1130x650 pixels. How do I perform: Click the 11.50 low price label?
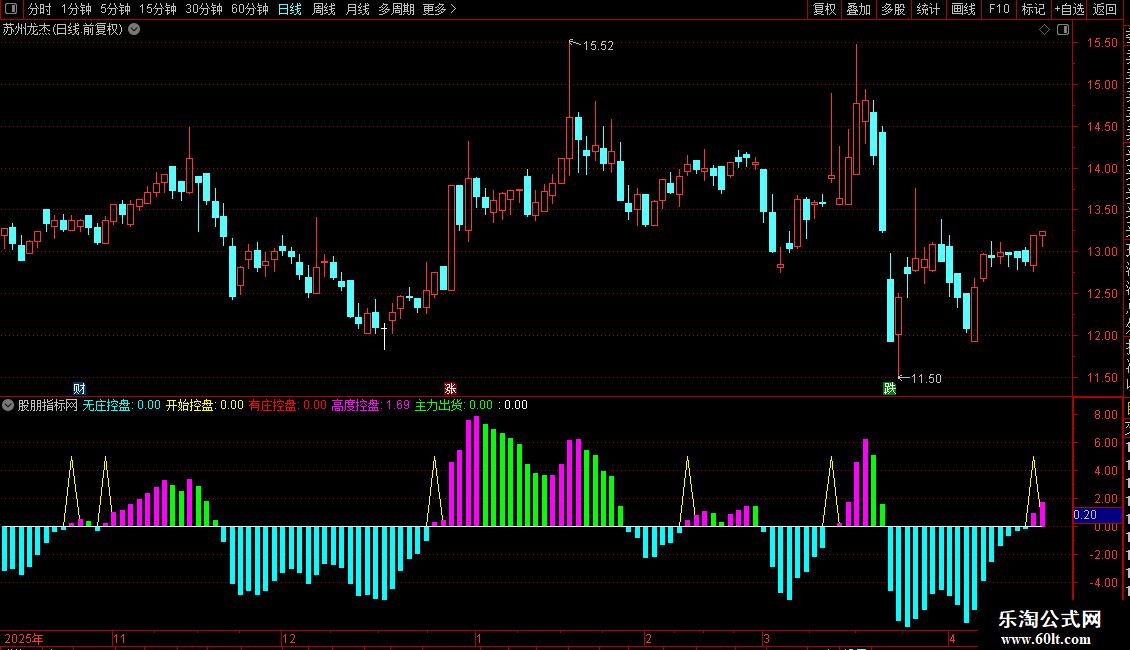pyautogui.click(x=926, y=378)
